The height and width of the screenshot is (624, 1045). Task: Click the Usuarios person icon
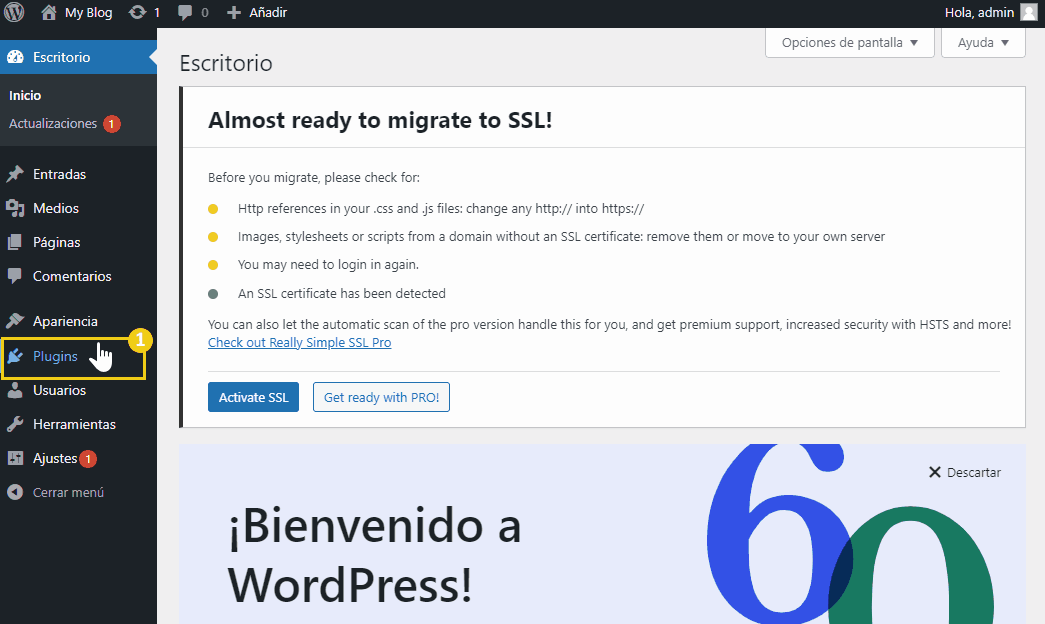(15, 390)
